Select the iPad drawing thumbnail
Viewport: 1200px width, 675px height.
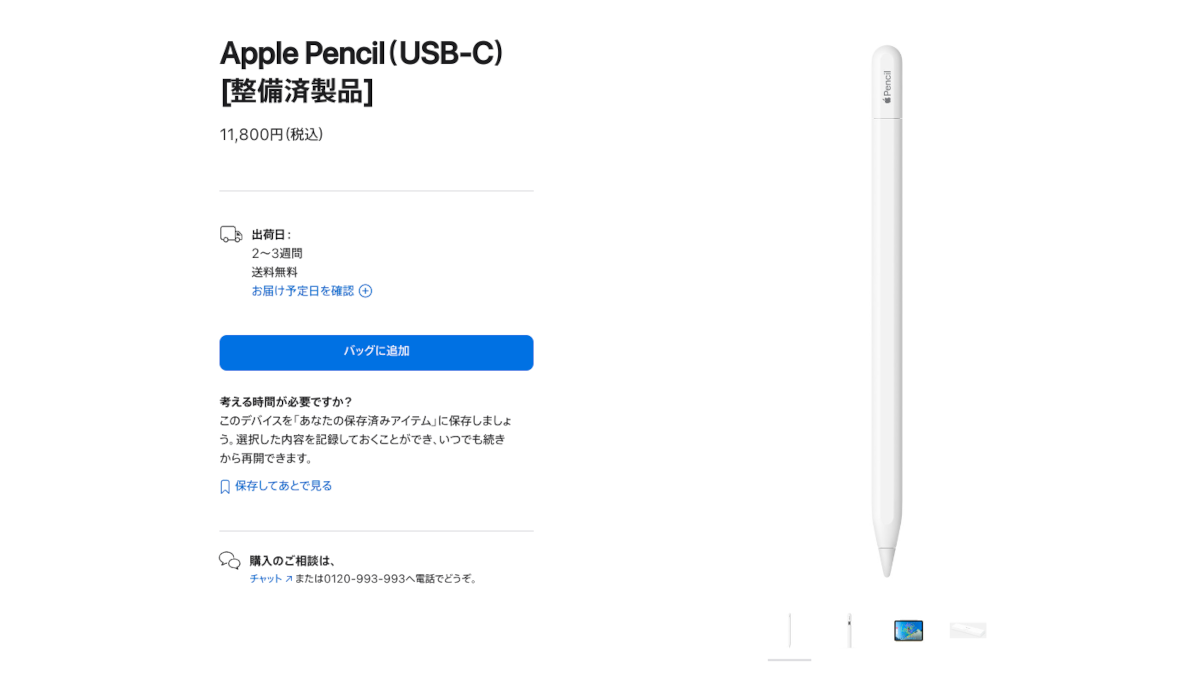click(x=908, y=629)
